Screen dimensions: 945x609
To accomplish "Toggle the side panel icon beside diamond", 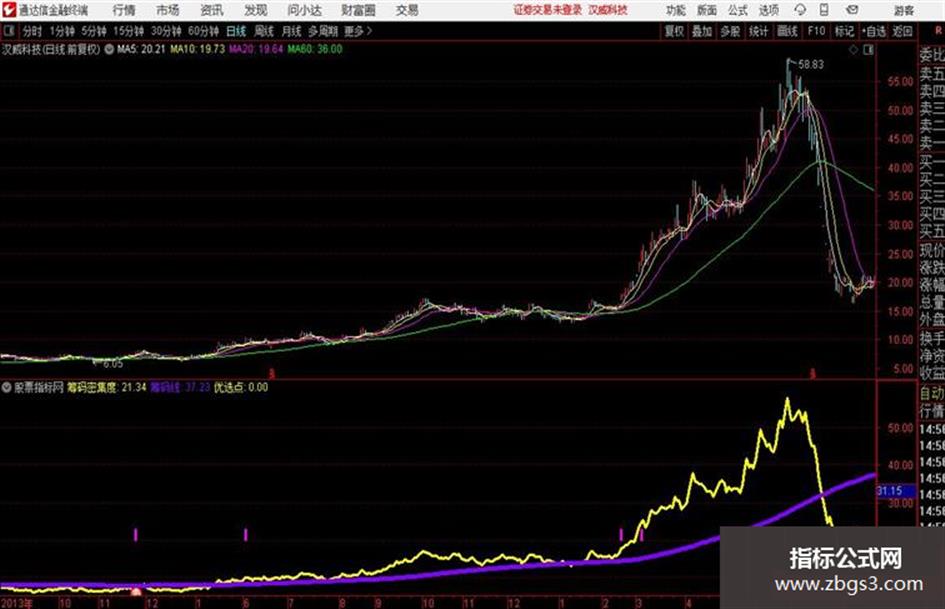I will point(868,50).
